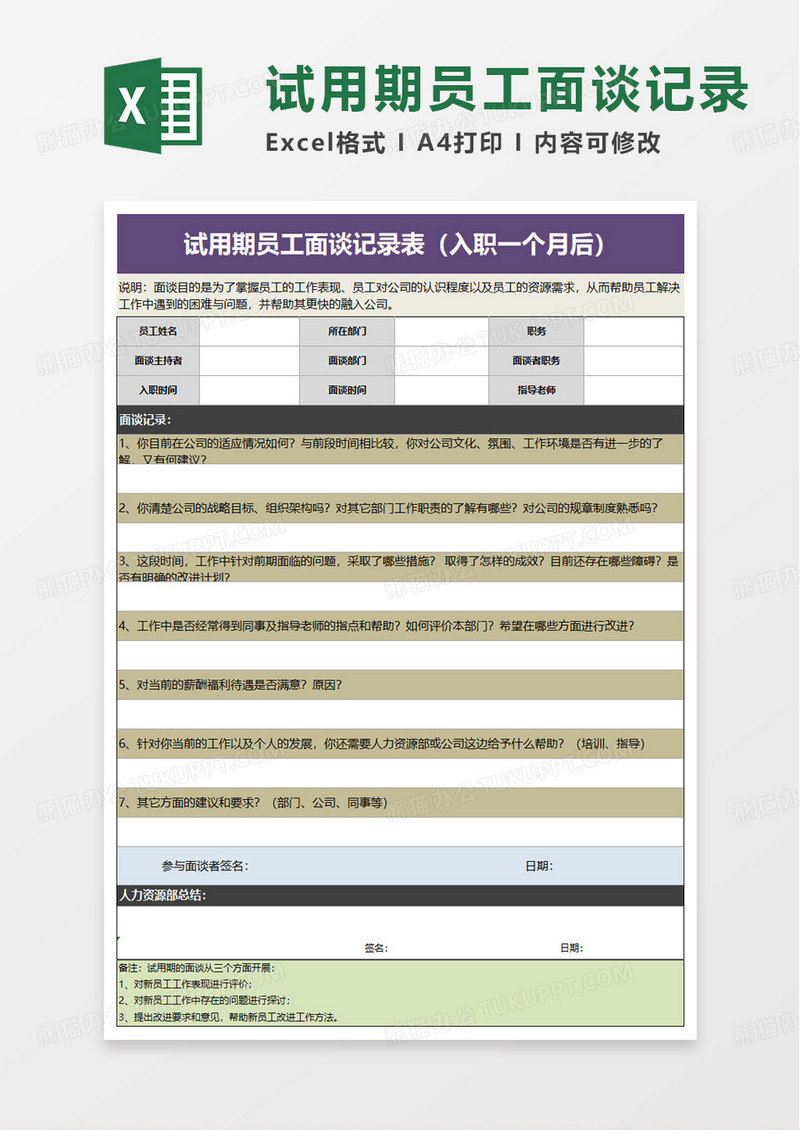Screen dimensions: 800x1130
Task: Select the 面谈时间 label cell
Action: pyautogui.click(x=347, y=391)
